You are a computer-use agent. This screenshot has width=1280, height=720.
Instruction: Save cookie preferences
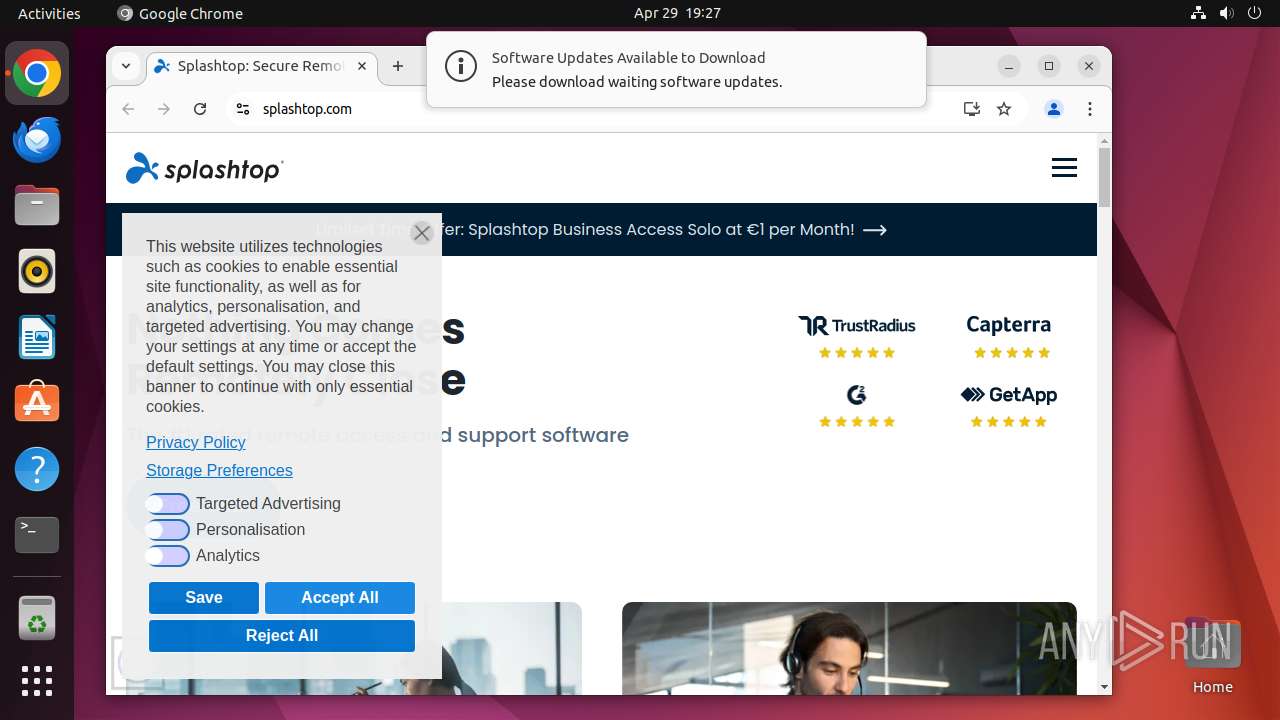[x=204, y=598]
